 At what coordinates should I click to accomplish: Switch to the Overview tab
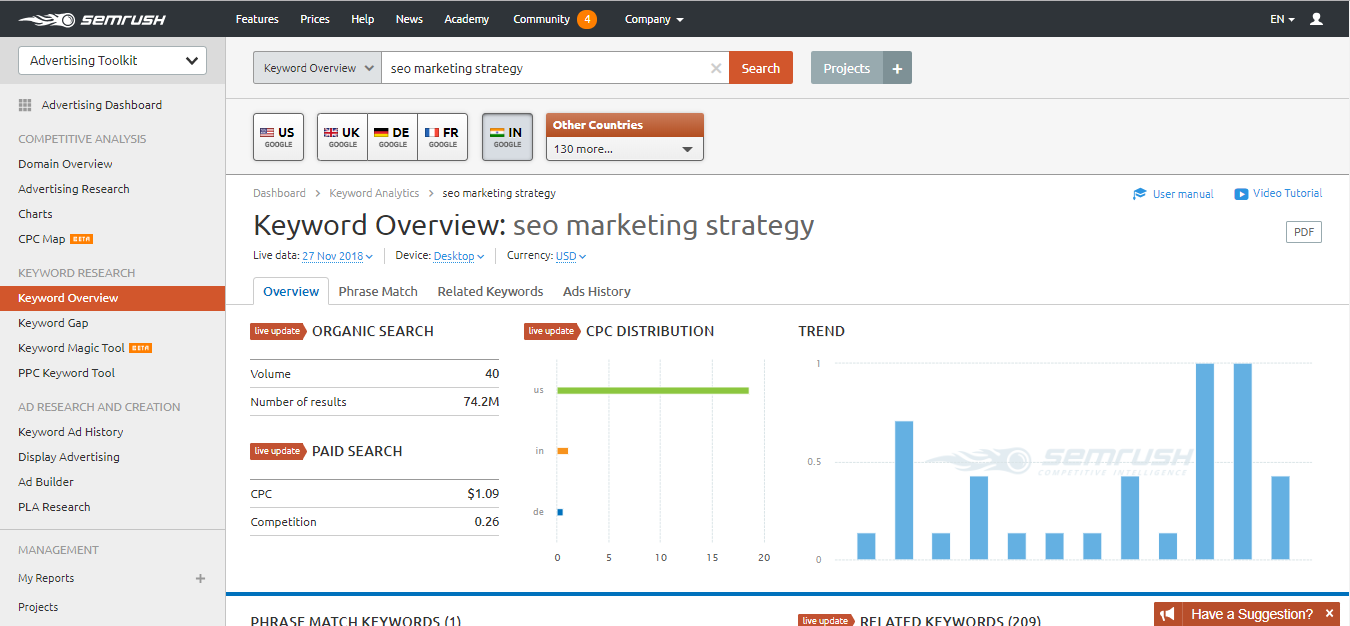291,291
